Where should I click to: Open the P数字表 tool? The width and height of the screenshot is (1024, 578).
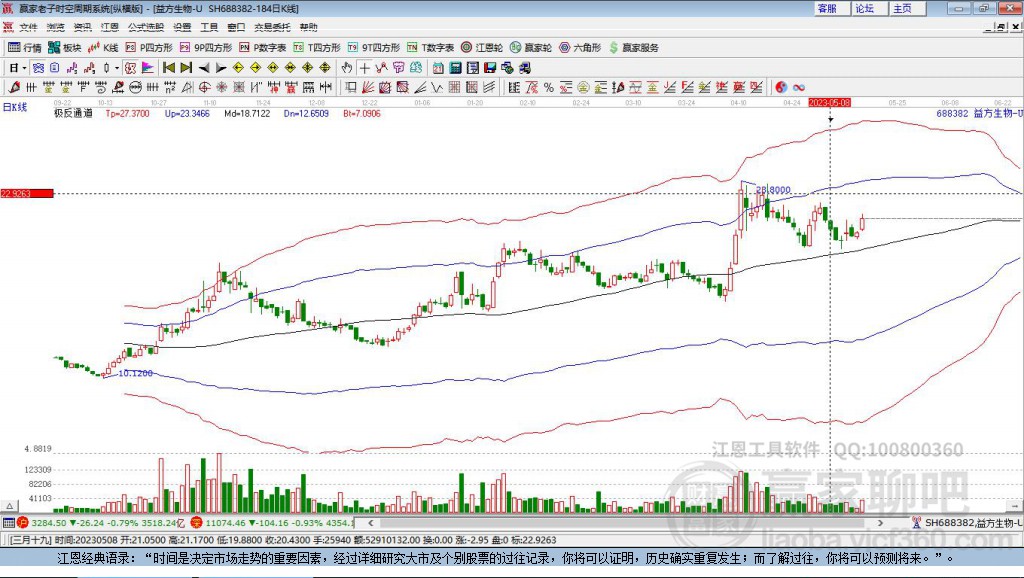(263, 48)
